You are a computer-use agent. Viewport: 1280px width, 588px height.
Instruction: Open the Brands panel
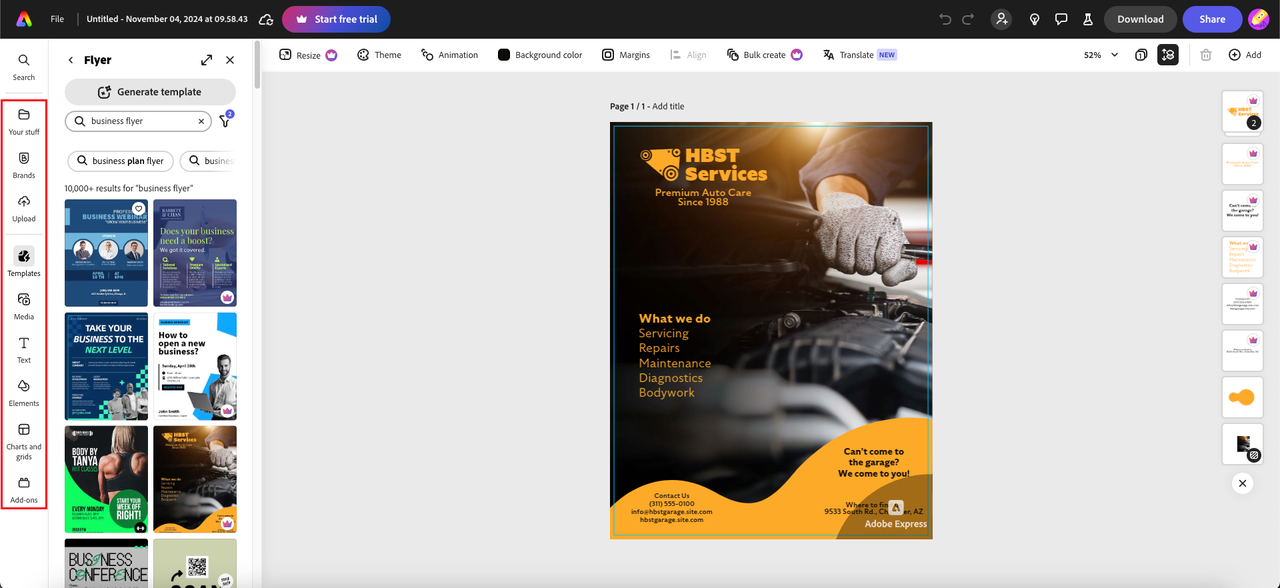(24, 165)
